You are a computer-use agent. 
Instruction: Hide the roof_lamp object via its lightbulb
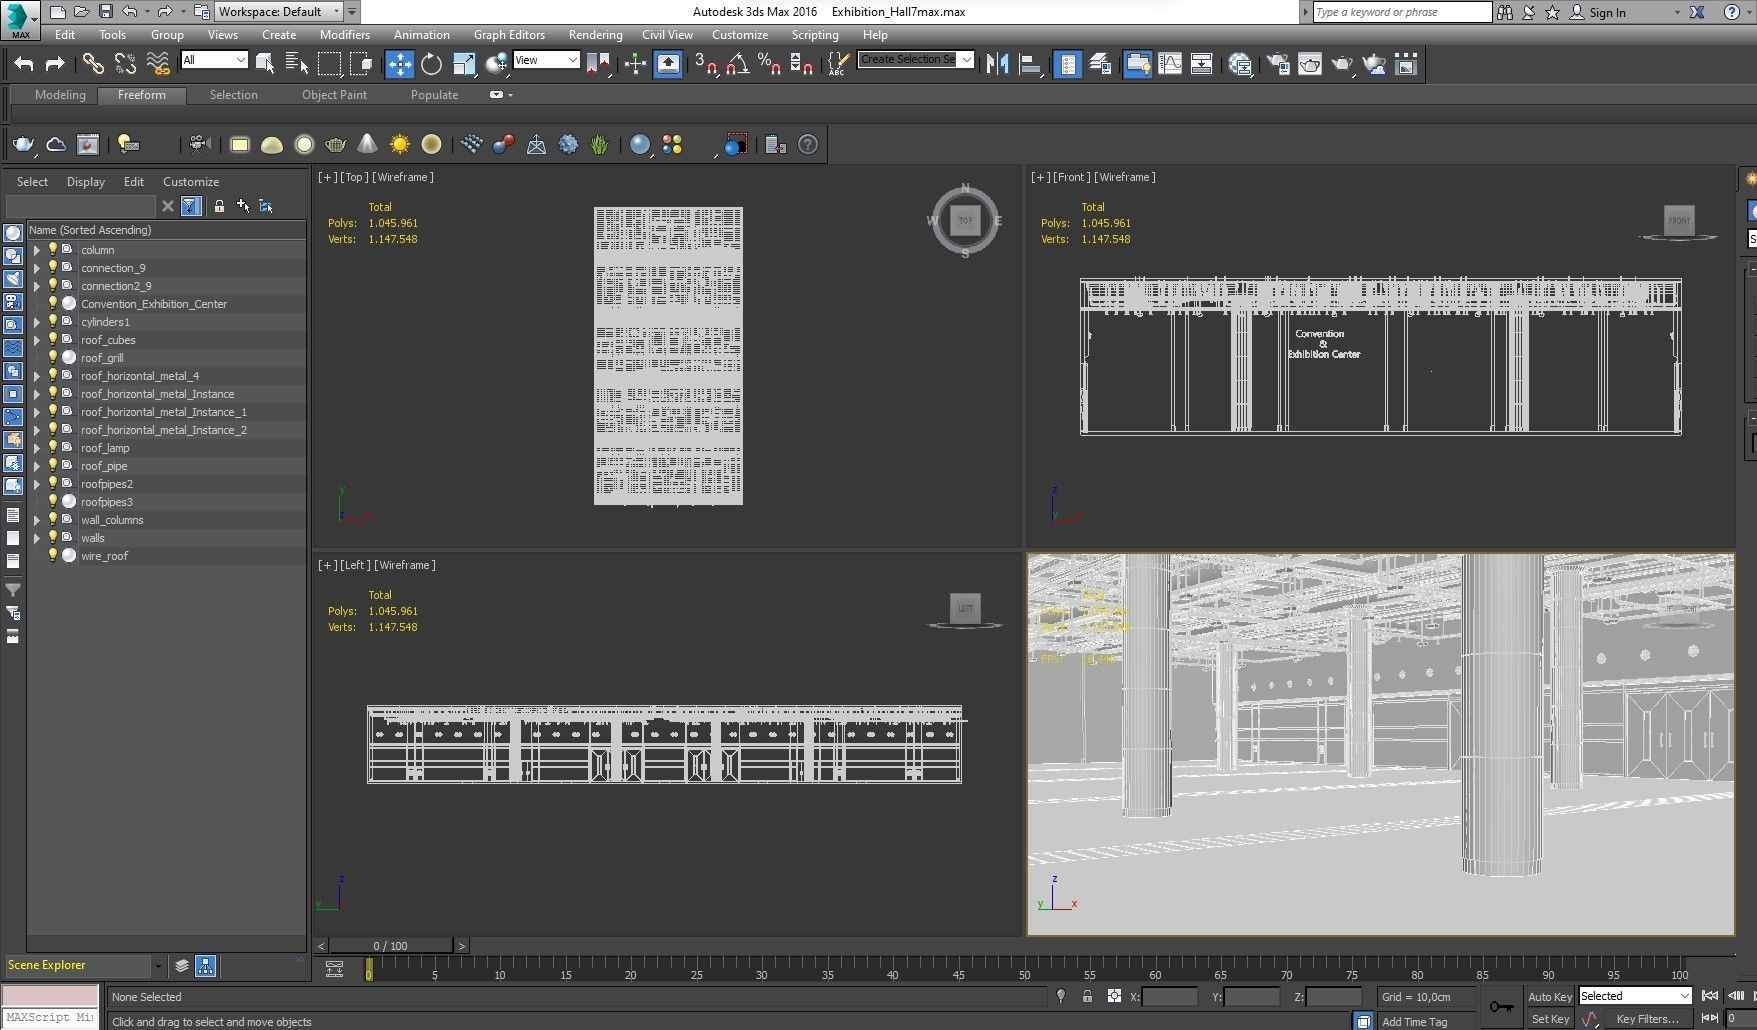(53, 447)
